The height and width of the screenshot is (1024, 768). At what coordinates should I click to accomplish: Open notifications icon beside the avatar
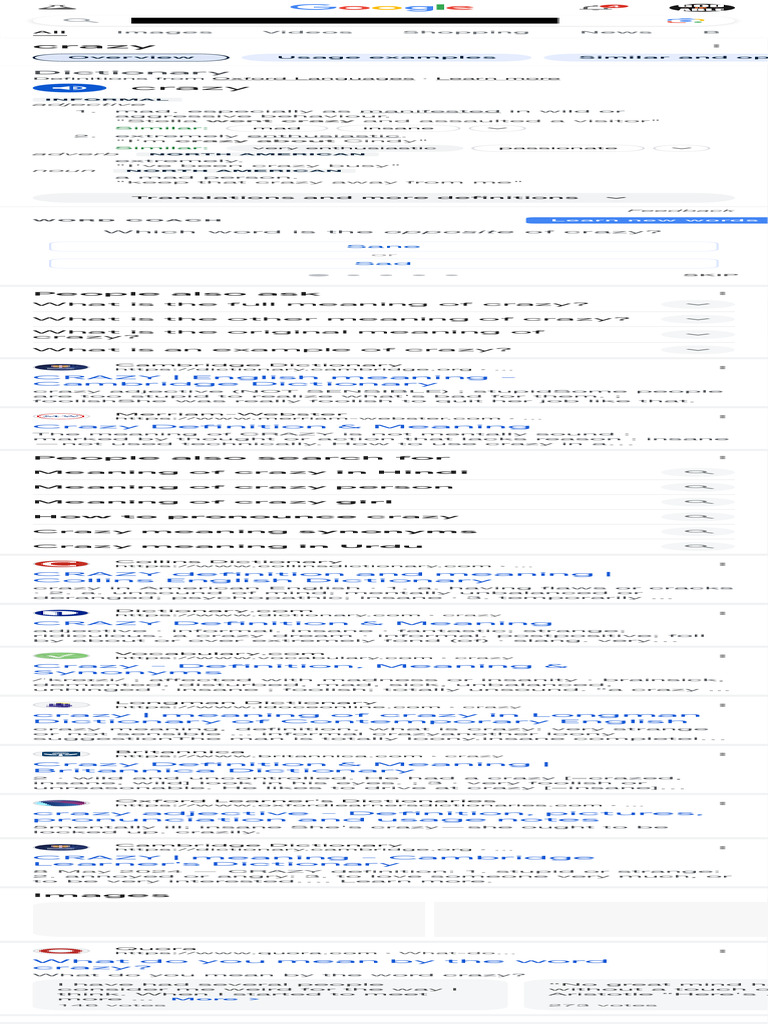(x=605, y=7)
